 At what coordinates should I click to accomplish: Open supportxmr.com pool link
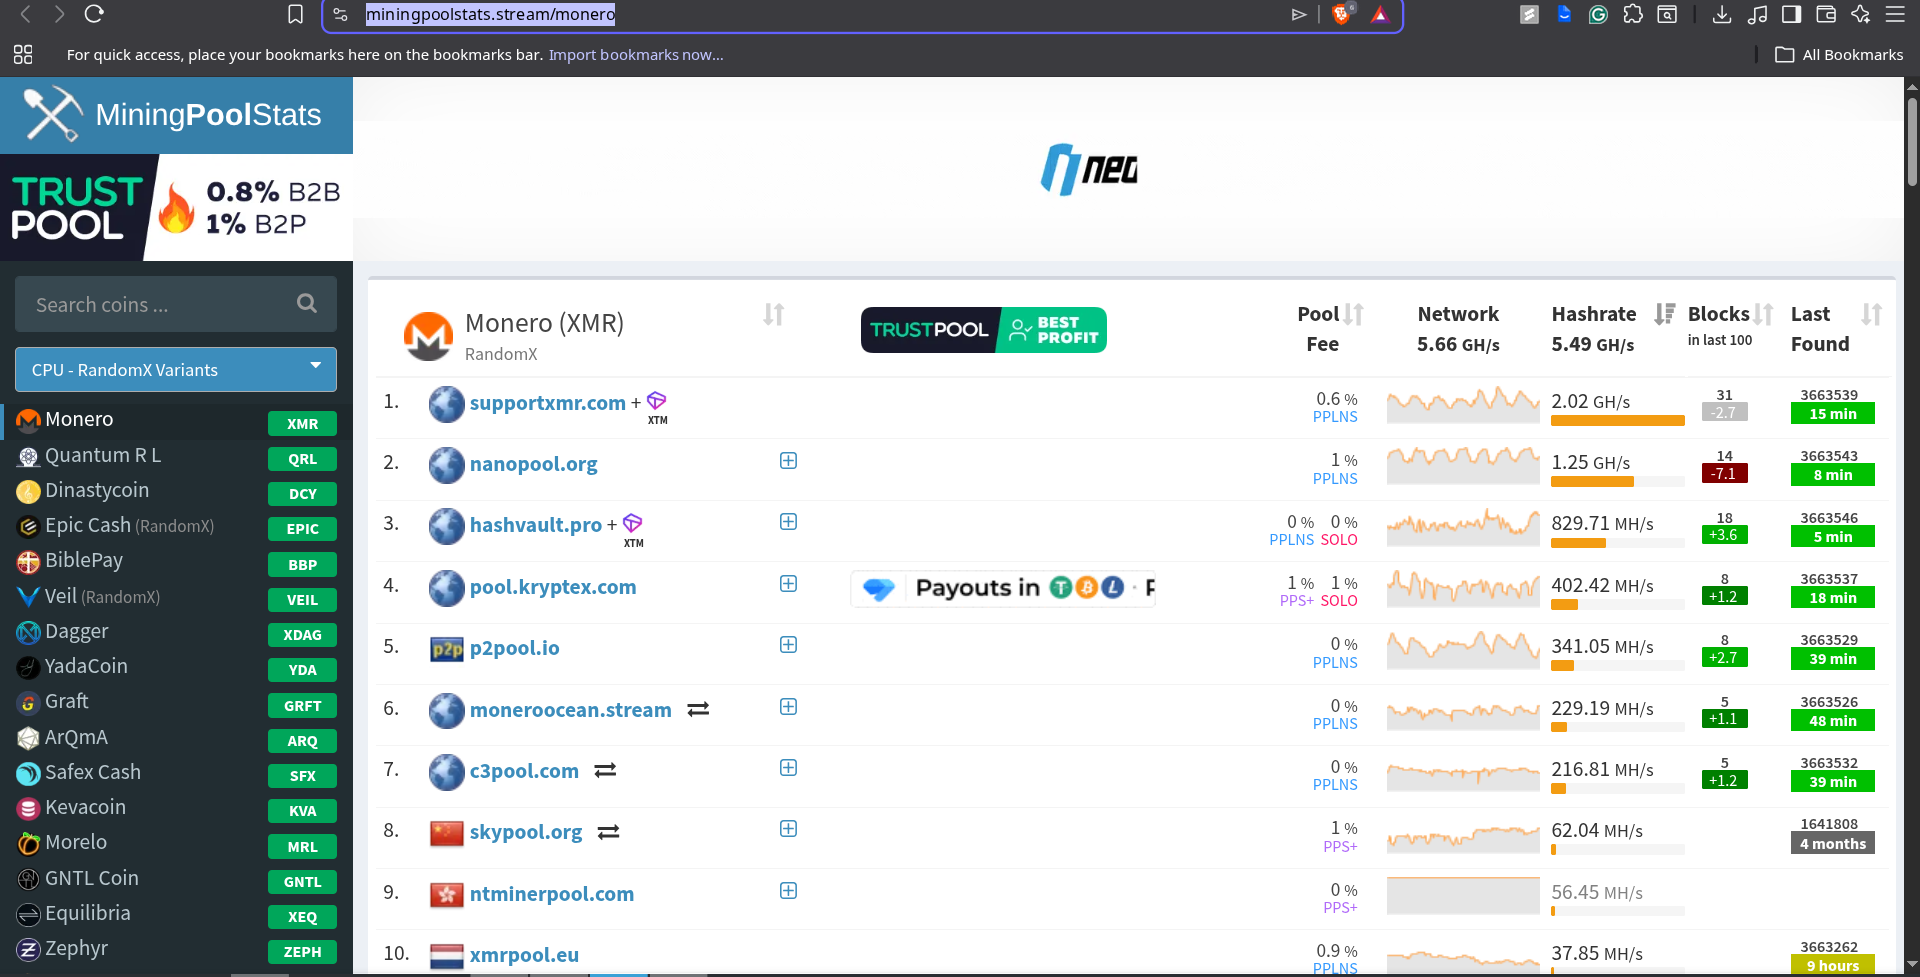coord(547,402)
